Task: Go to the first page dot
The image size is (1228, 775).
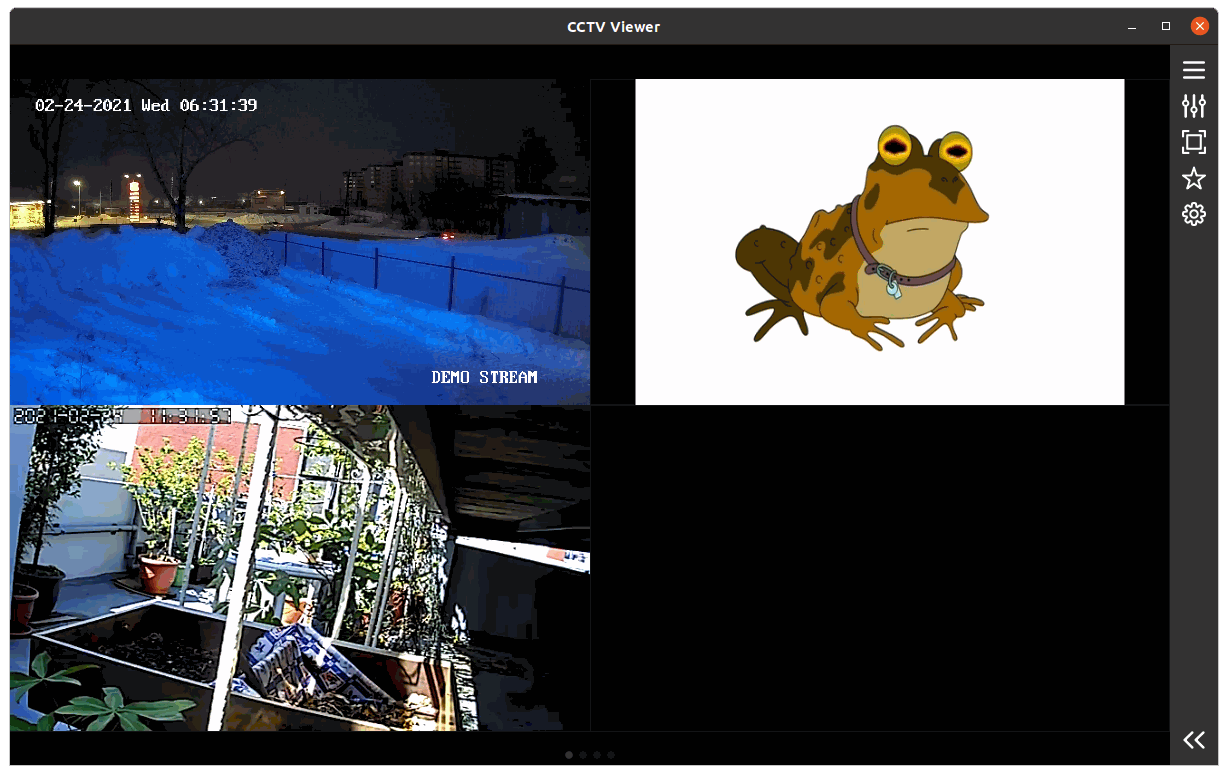Action: [x=569, y=755]
